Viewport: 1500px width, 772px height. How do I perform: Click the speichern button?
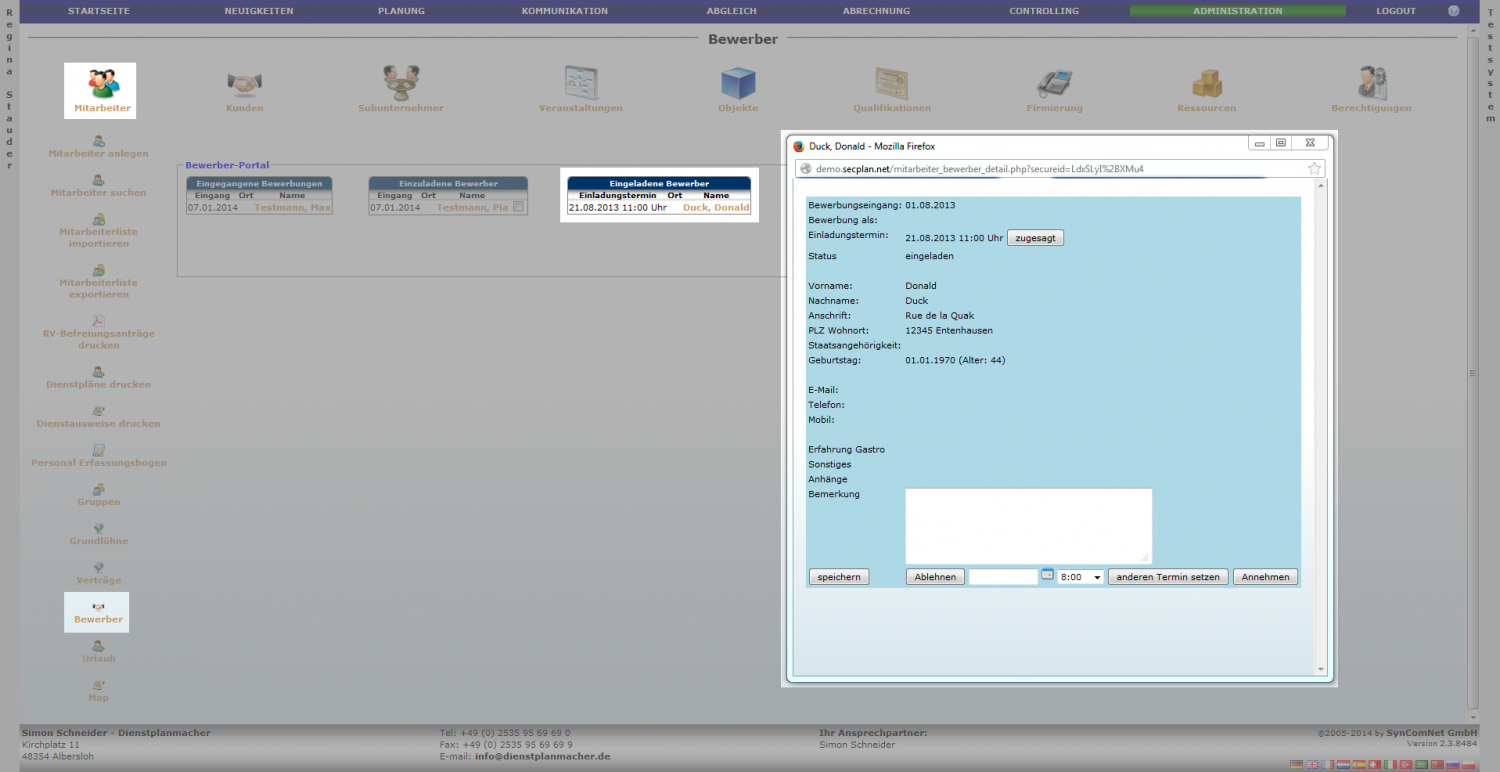pos(839,577)
